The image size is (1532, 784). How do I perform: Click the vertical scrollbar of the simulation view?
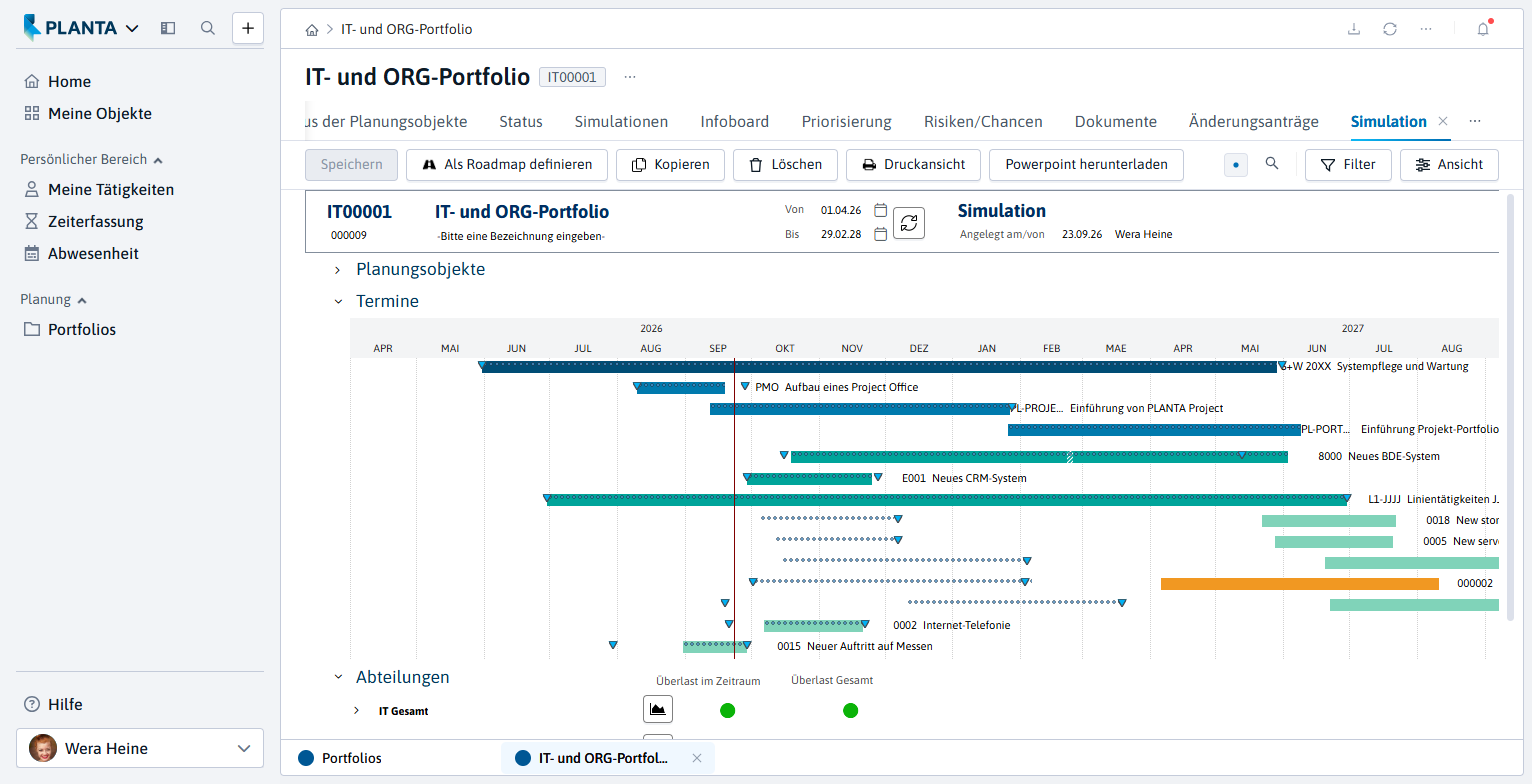click(x=1510, y=406)
